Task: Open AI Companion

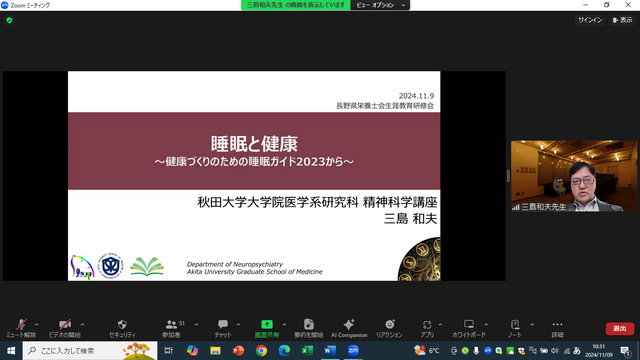Action: [349, 328]
